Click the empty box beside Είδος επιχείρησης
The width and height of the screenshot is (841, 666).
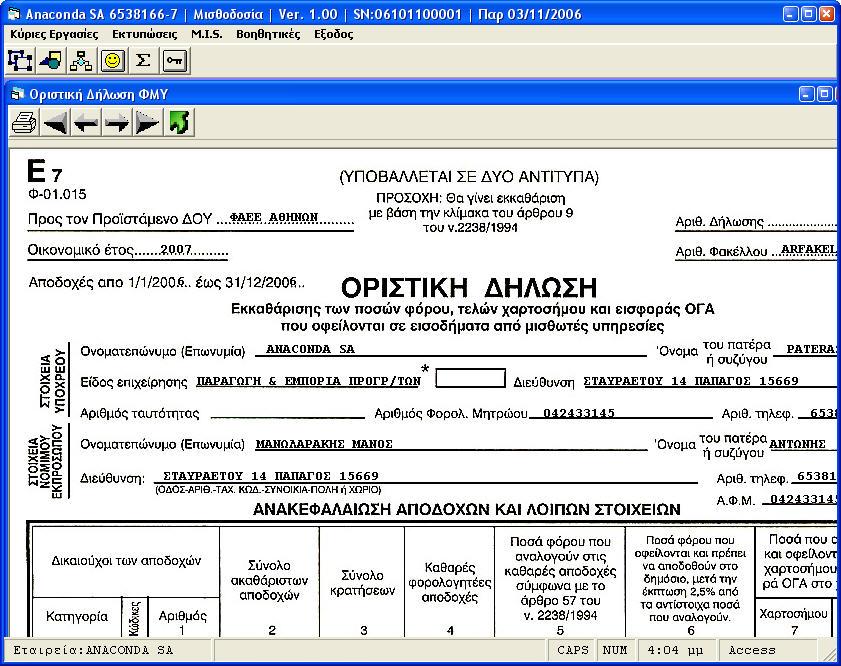tap(470, 378)
